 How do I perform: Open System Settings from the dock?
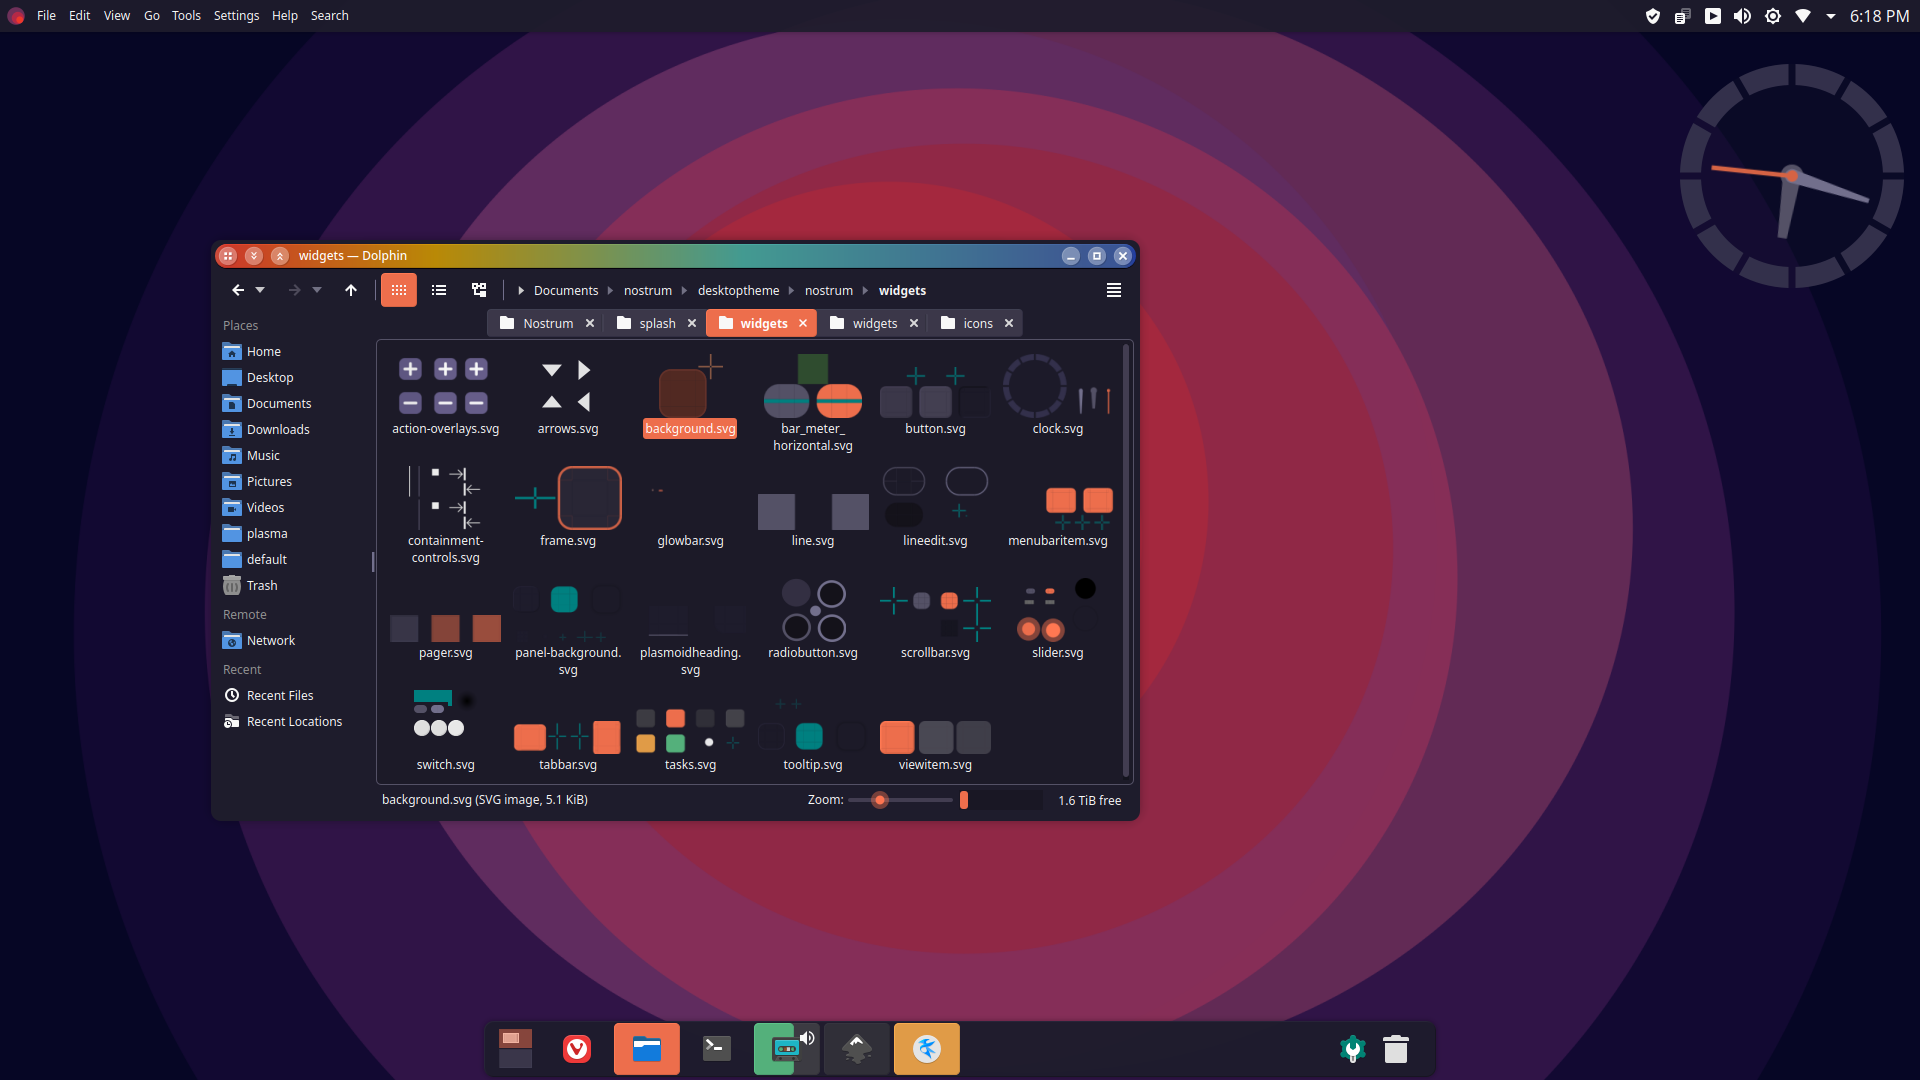point(1351,1049)
